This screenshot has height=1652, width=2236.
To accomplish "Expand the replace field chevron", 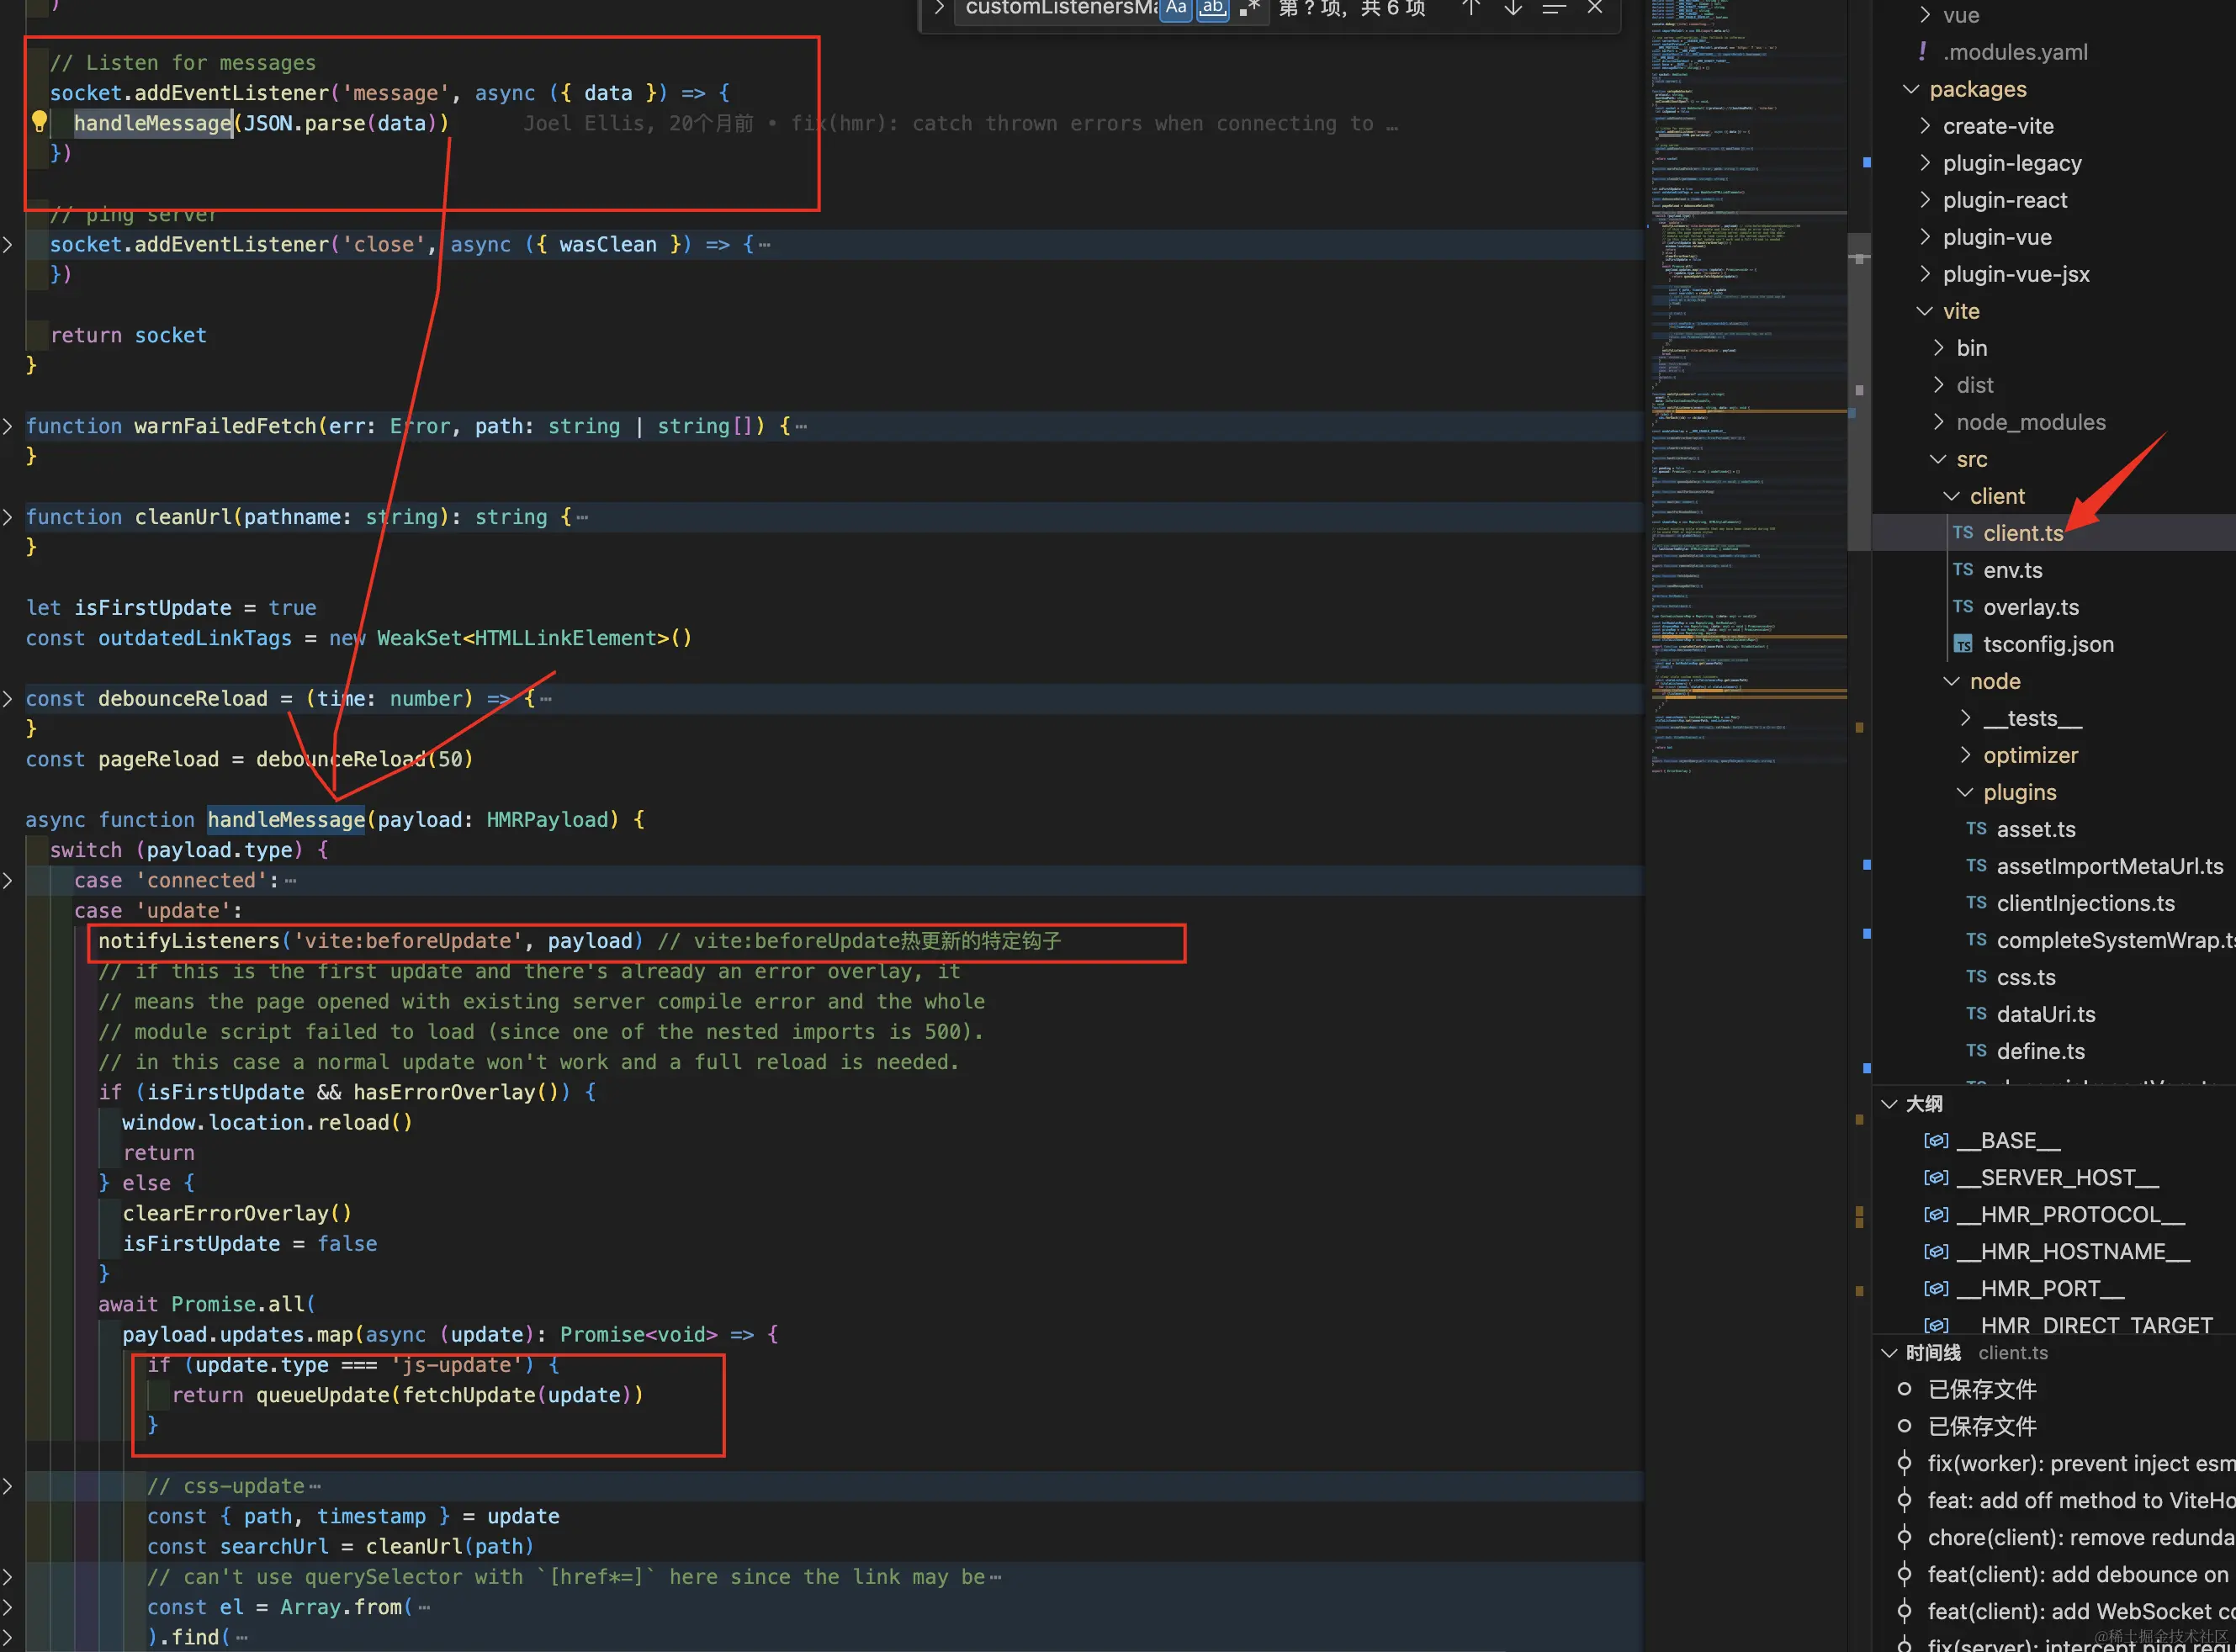I will point(938,8).
